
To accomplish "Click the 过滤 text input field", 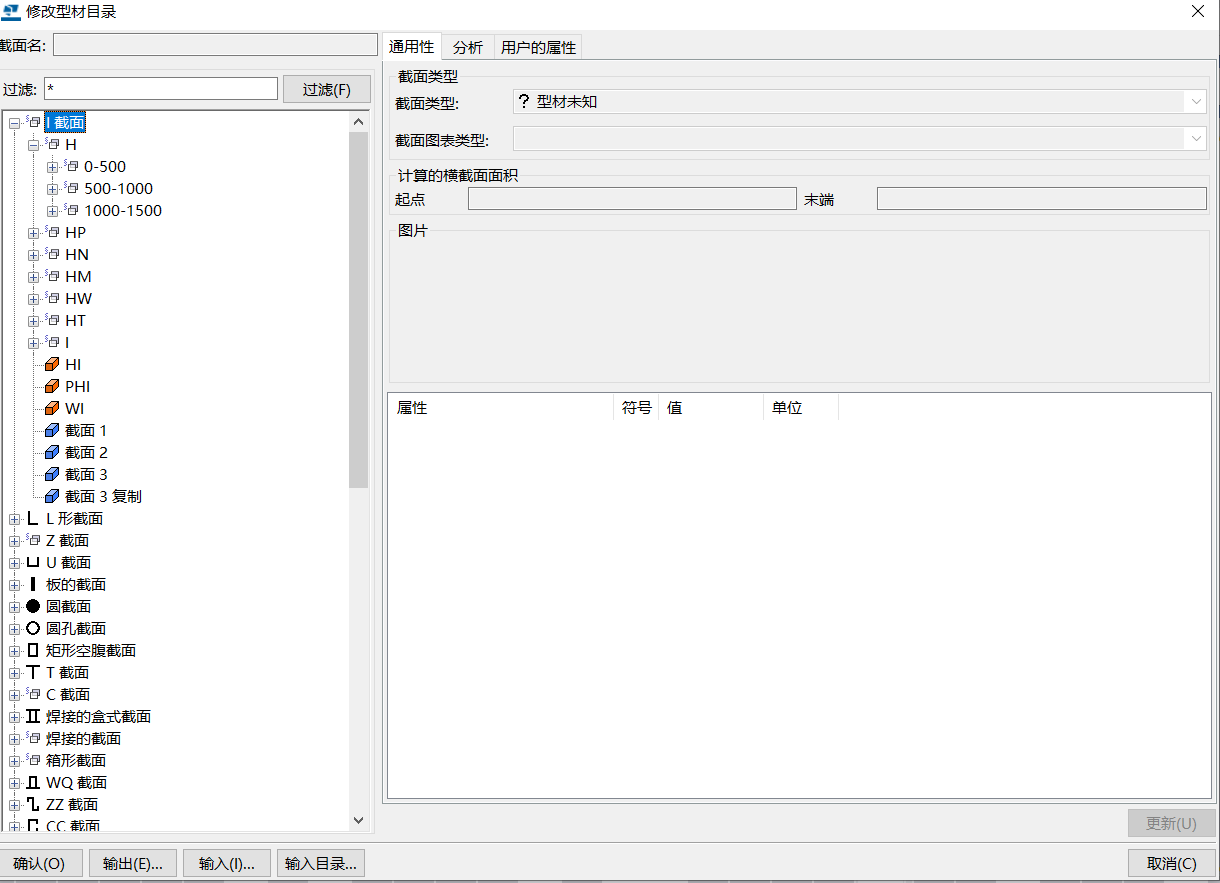I will click(161, 89).
